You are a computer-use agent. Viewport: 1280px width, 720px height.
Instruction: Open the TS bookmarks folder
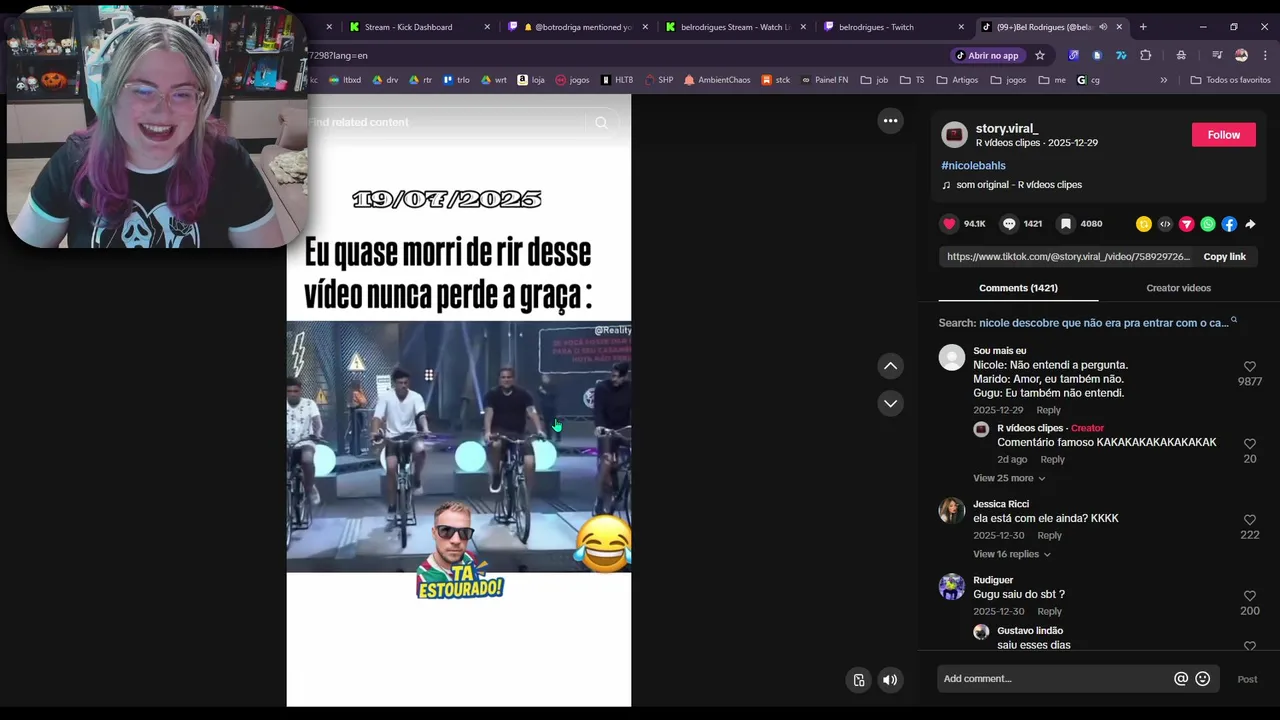912,80
